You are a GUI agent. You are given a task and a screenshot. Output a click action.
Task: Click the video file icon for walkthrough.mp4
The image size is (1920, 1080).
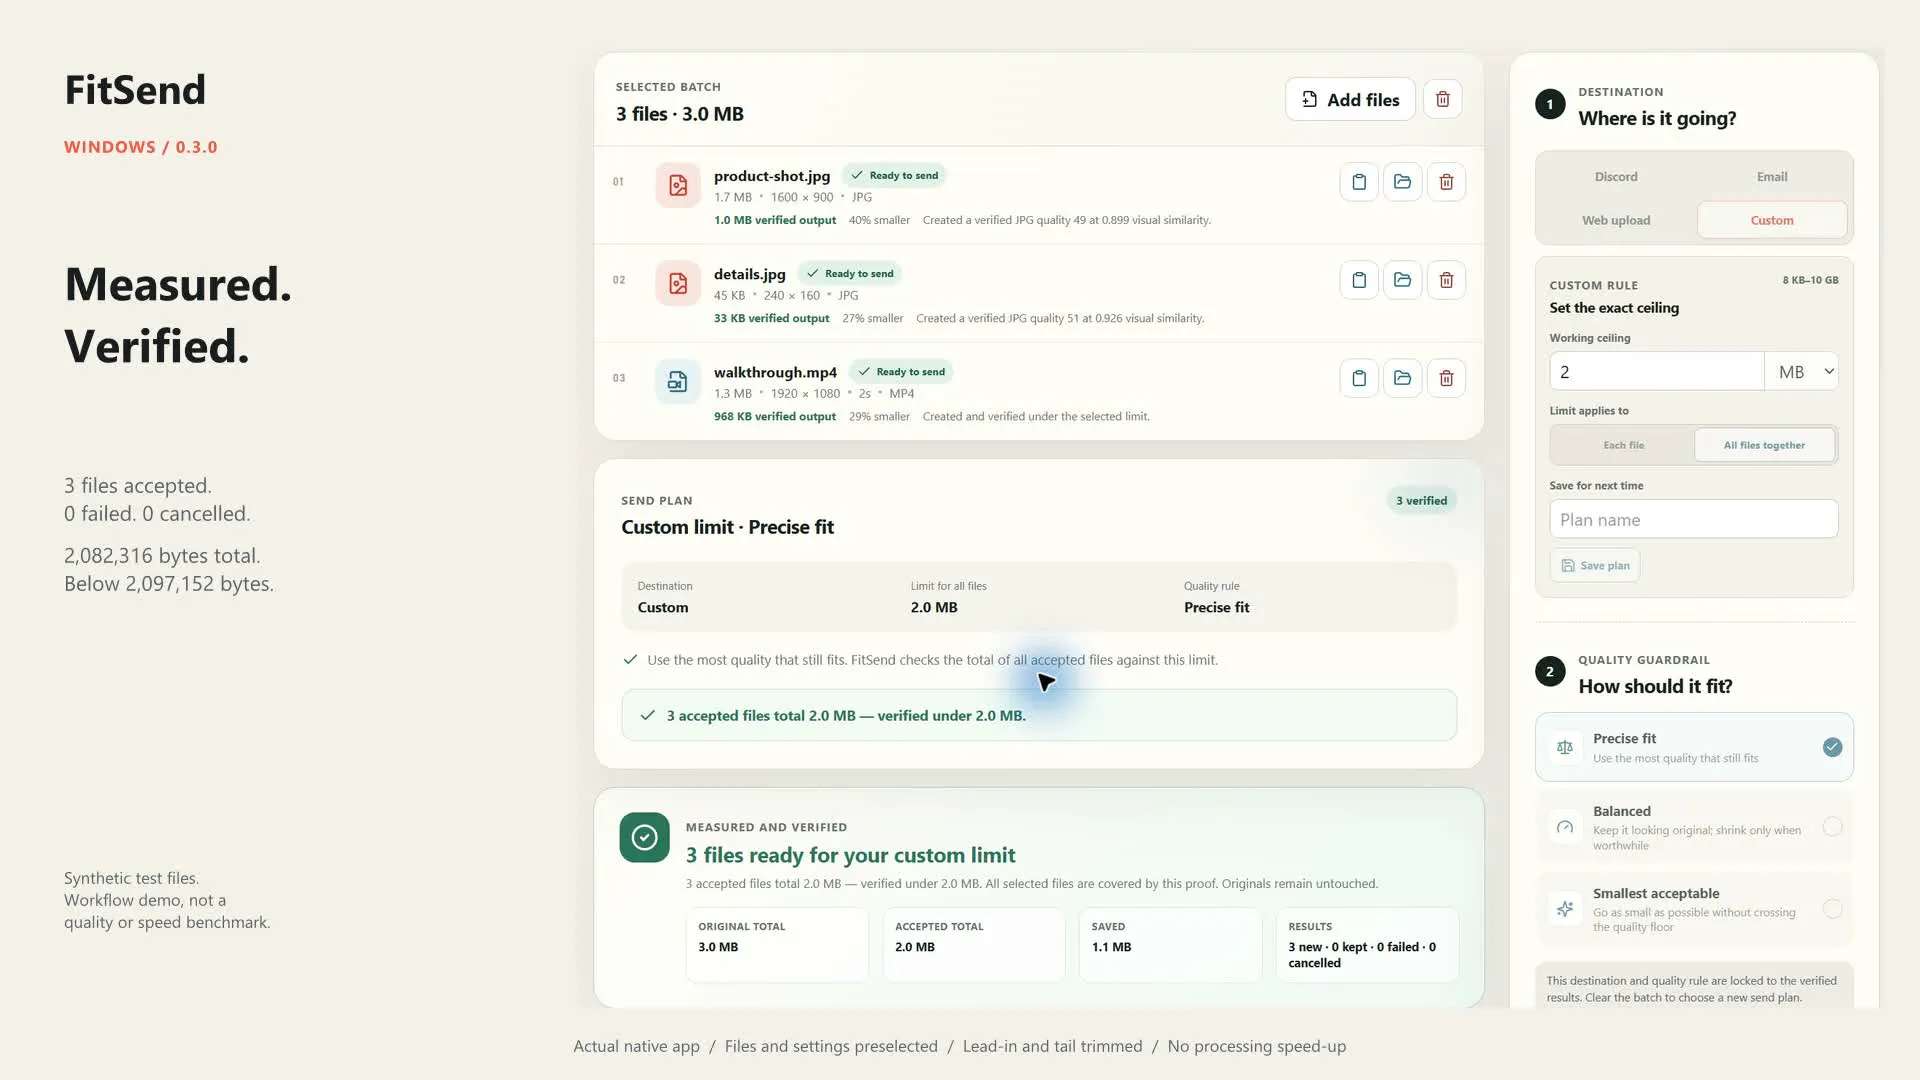point(678,381)
